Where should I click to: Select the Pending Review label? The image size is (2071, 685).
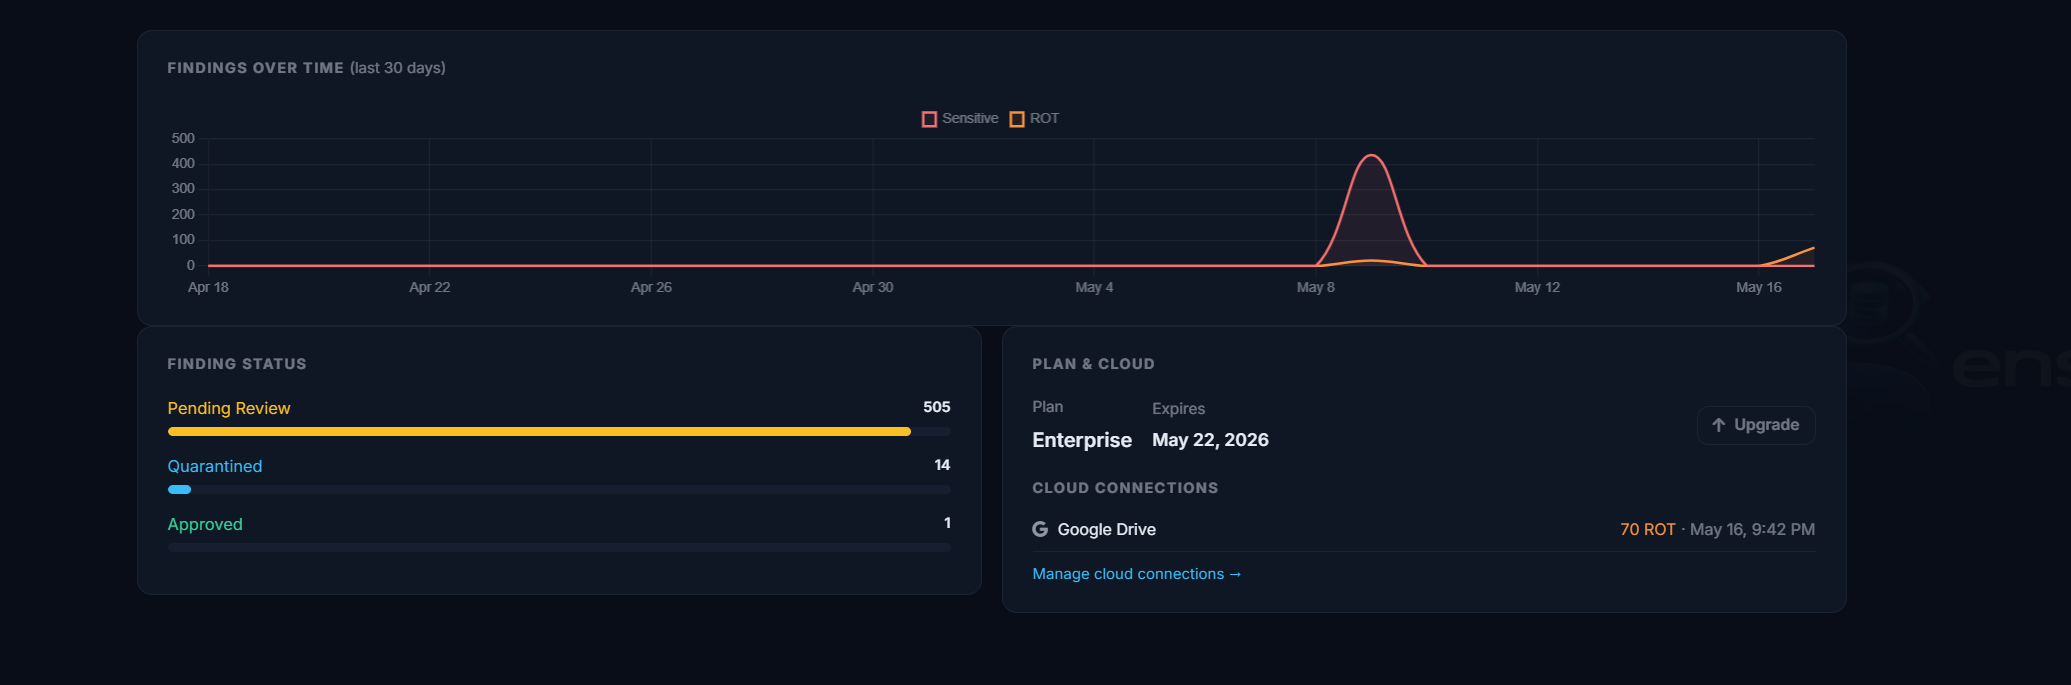click(229, 408)
